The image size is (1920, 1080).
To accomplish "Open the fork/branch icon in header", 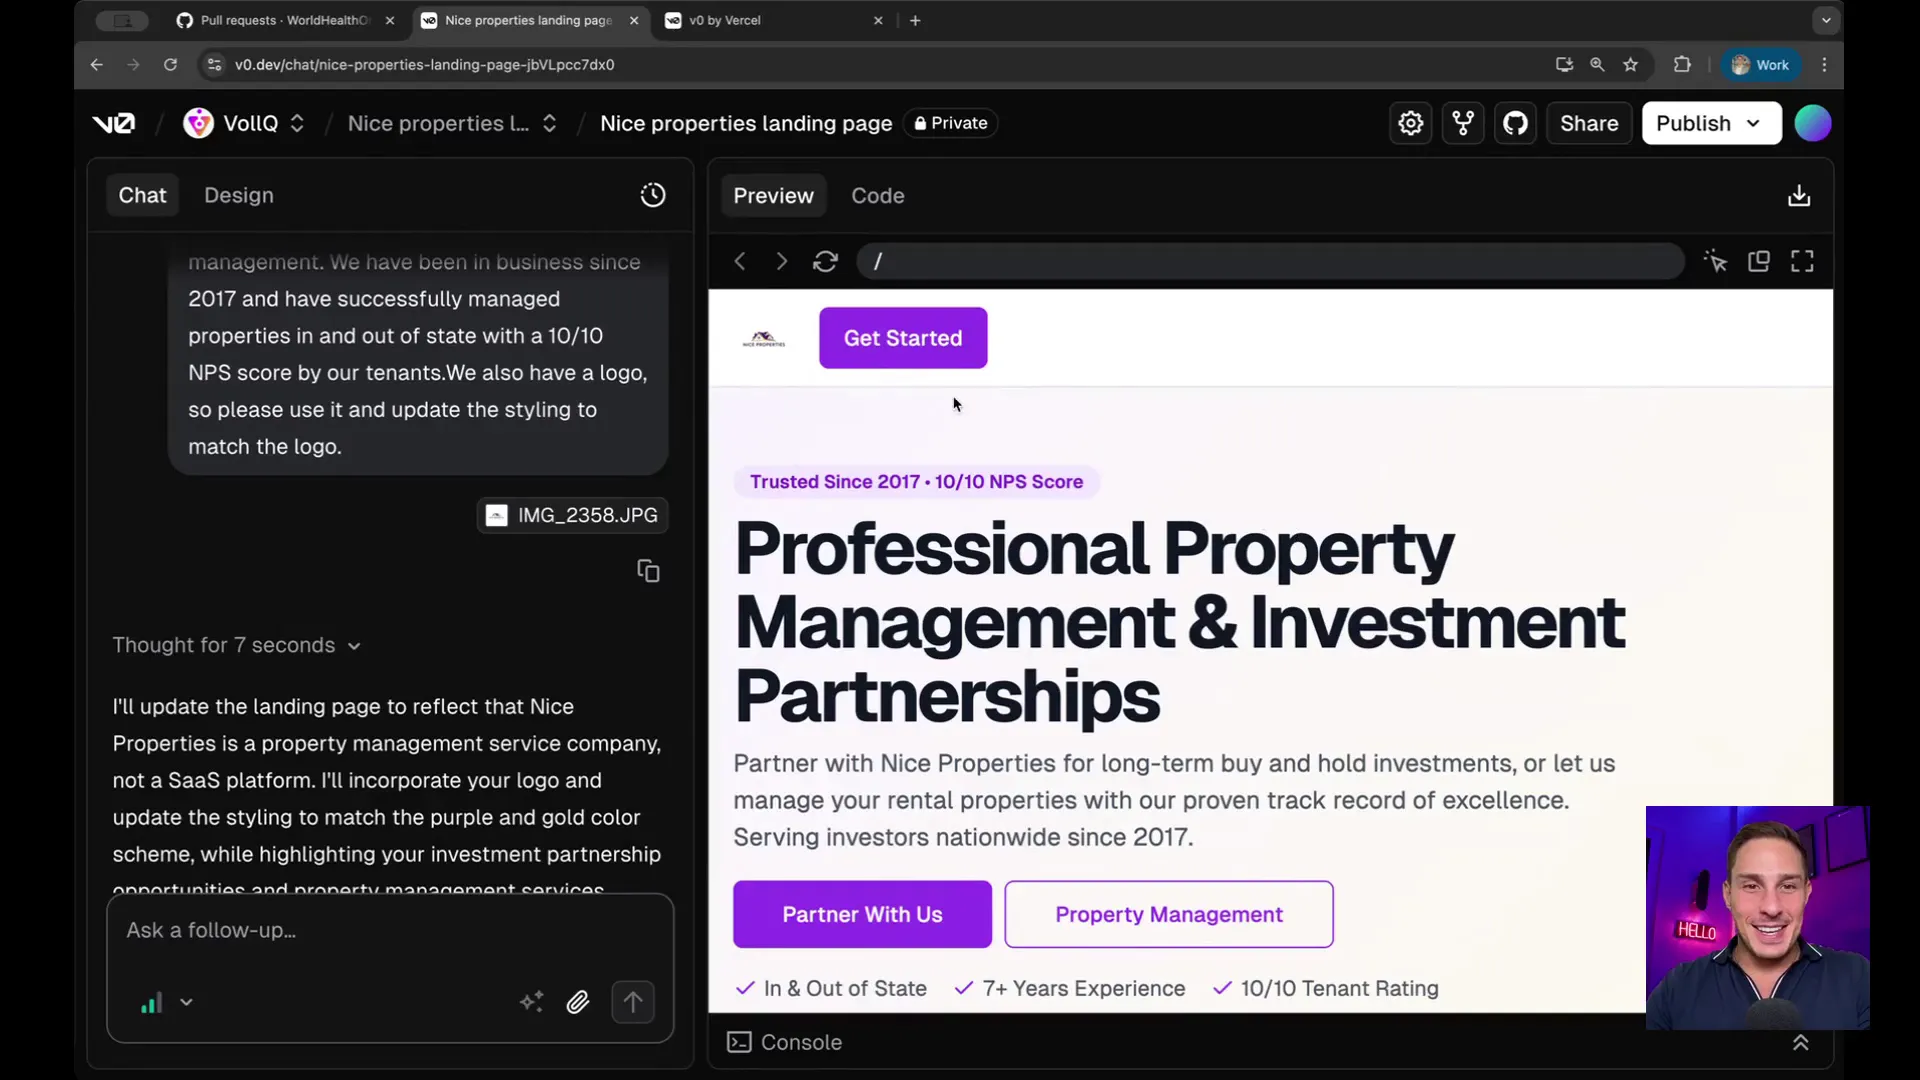I will click(x=1463, y=123).
